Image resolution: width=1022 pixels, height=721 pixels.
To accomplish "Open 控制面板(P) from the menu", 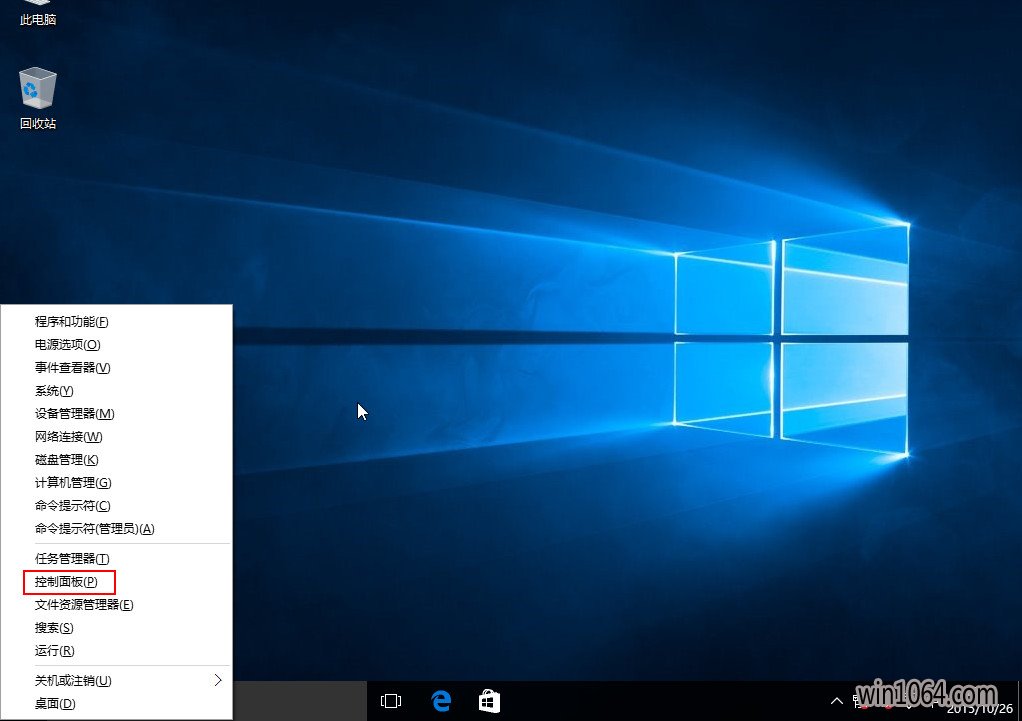I will click(117, 581).
